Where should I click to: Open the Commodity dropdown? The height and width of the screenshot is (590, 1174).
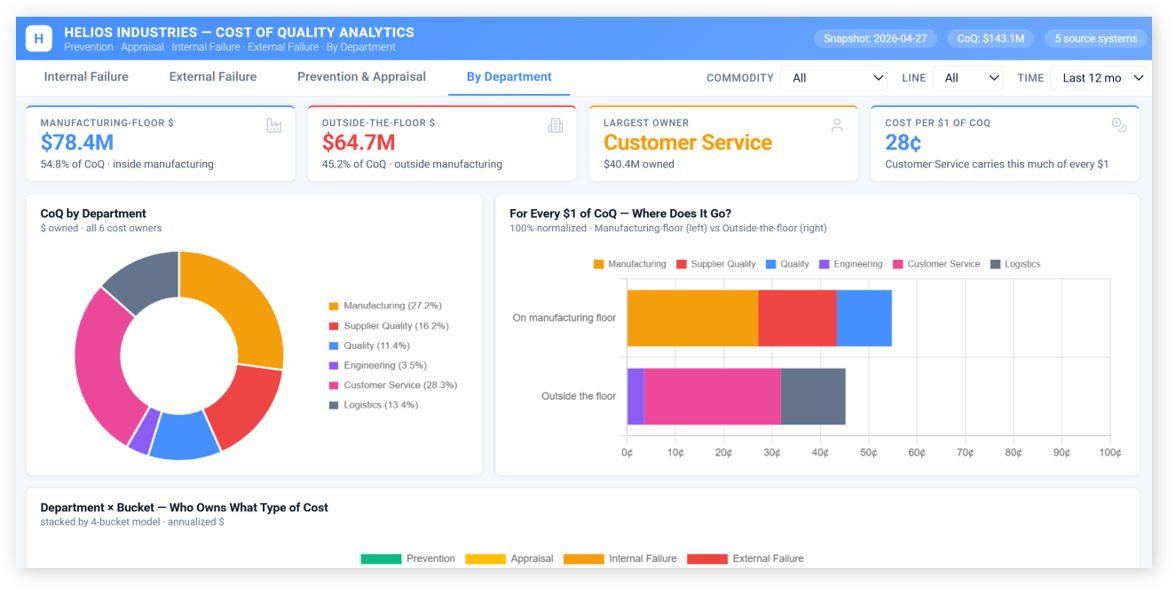click(x=833, y=78)
